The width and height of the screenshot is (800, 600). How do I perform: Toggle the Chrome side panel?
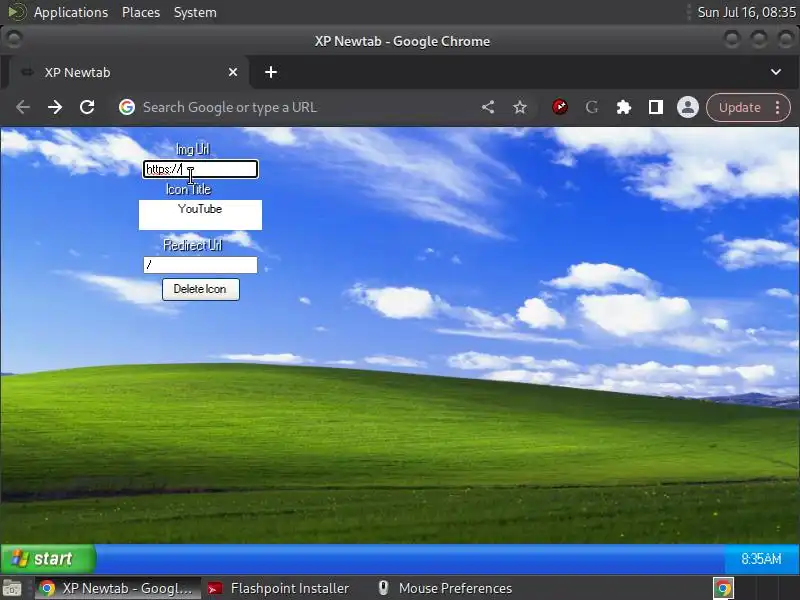click(x=656, y=107)
